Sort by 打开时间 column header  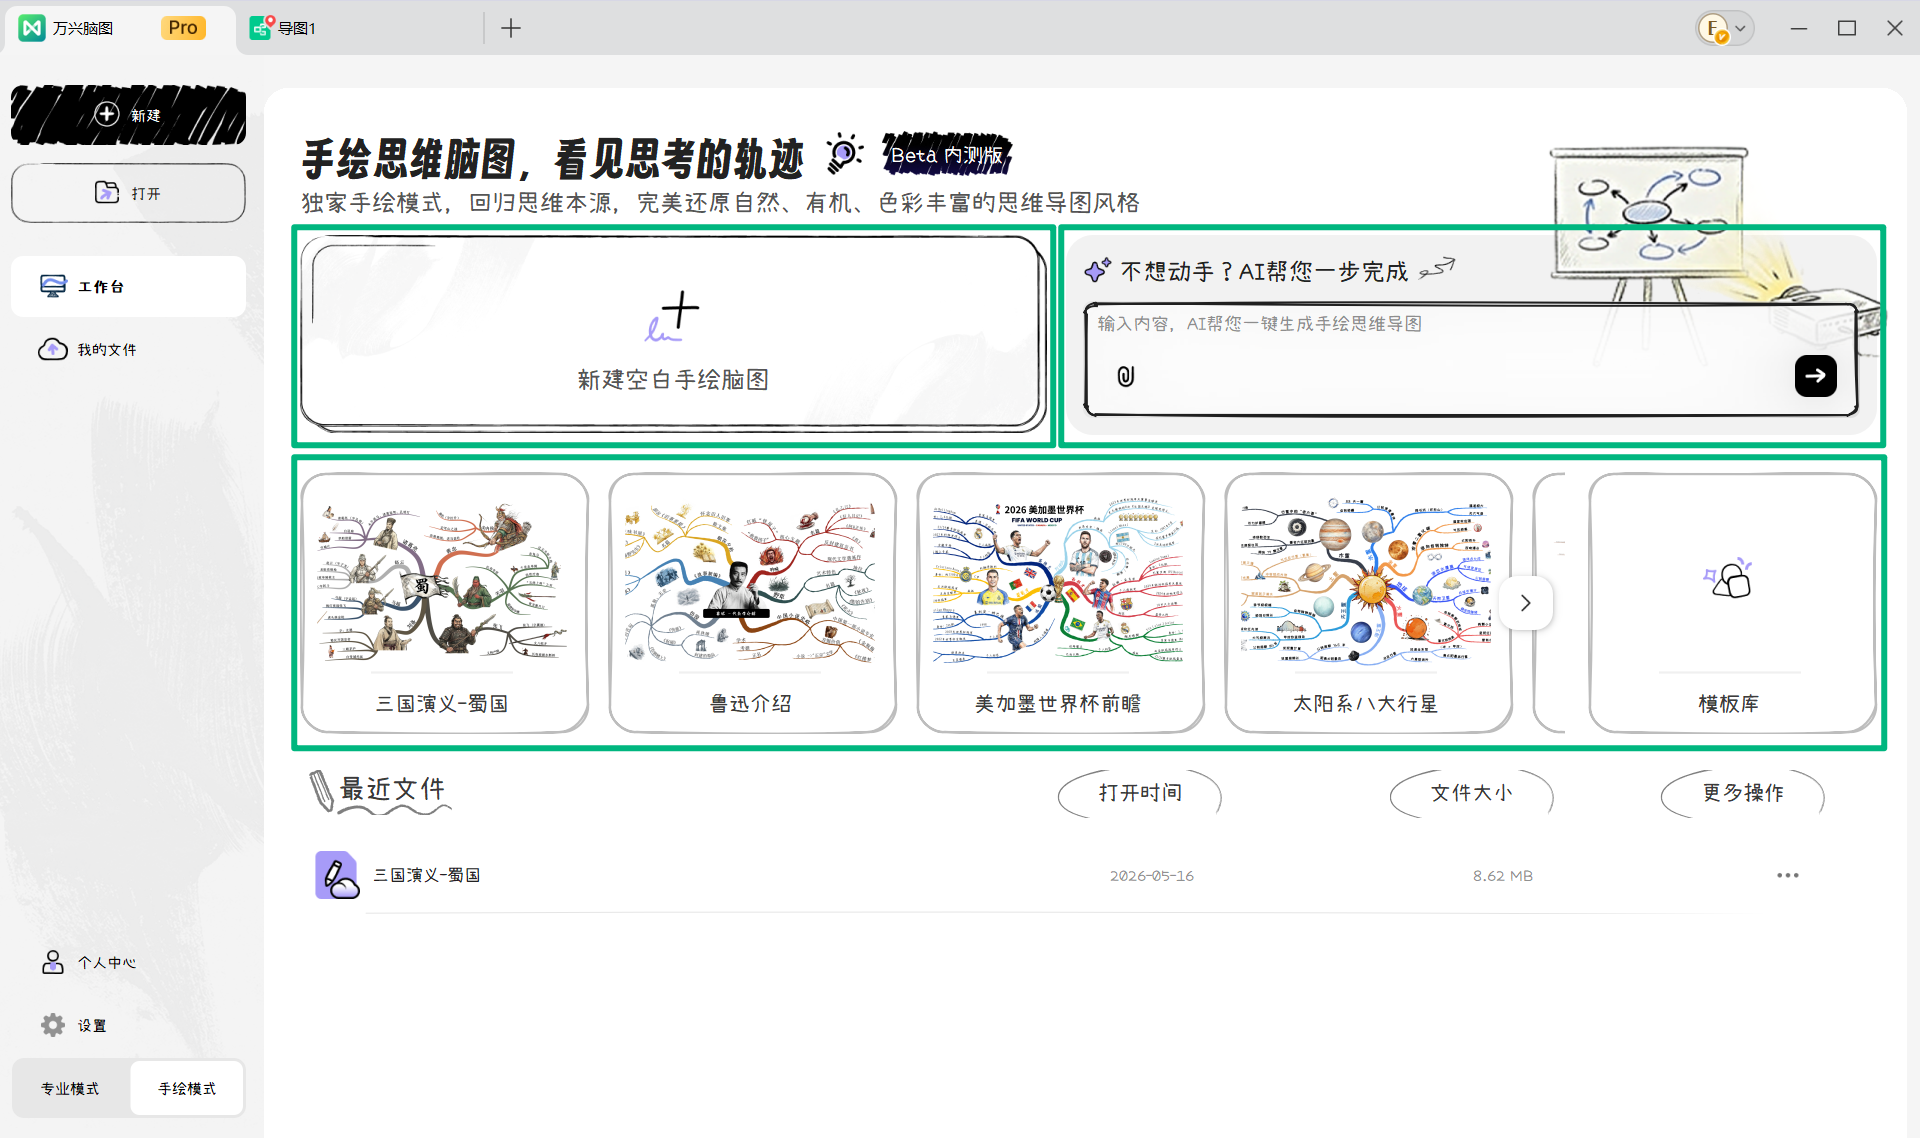pos(1140,793)
